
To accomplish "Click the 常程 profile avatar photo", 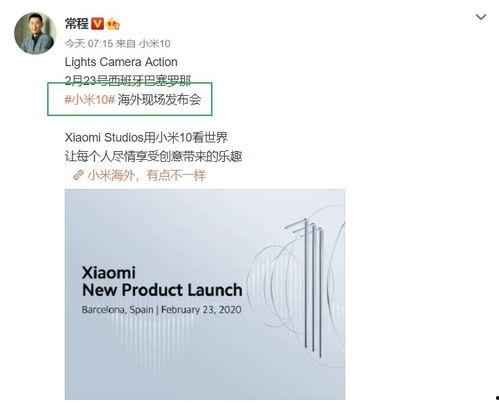I will [35, 33].
